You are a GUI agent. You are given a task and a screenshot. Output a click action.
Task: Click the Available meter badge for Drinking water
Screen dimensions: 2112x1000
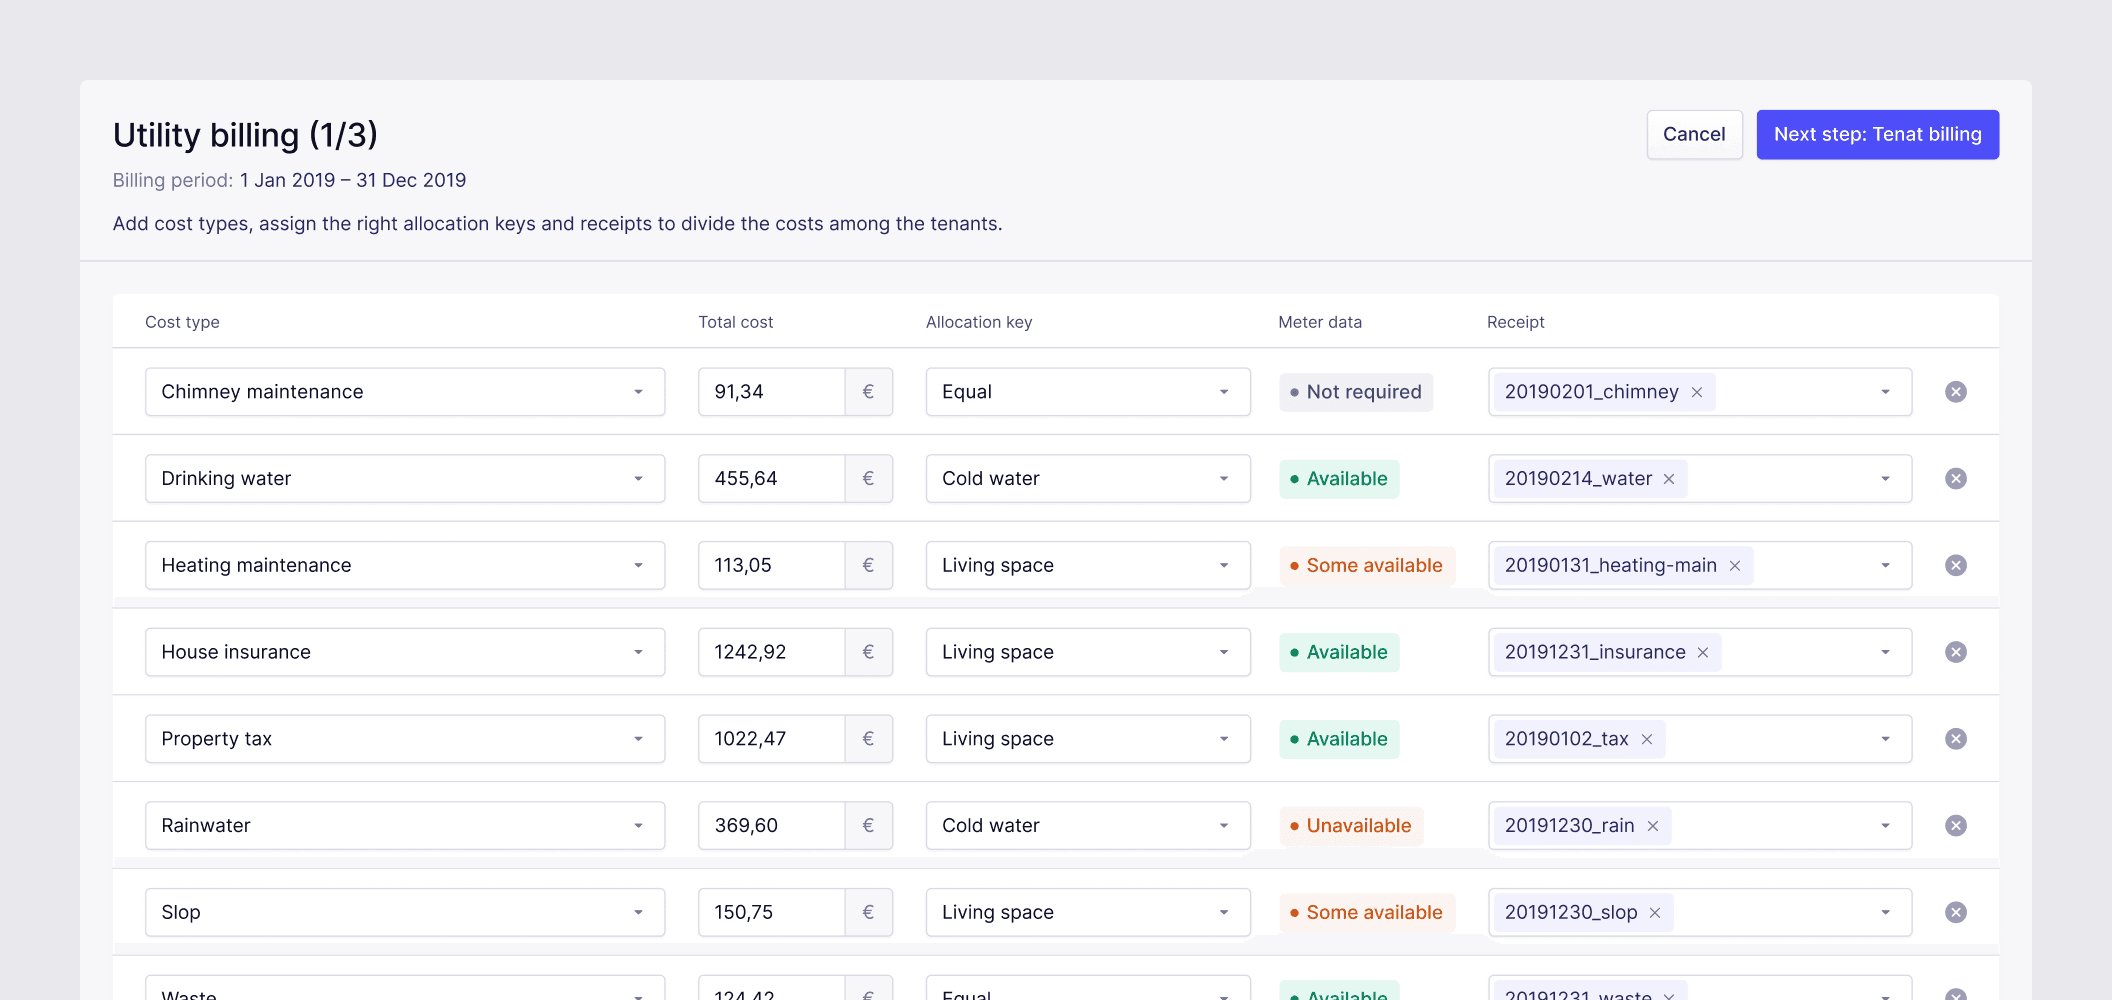tap(1339, 478)
